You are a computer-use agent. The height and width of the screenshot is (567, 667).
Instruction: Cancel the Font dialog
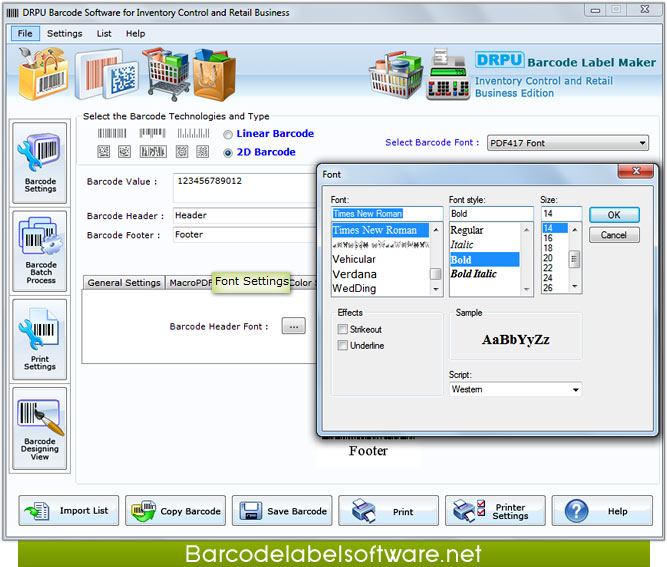tap(614, 235)
